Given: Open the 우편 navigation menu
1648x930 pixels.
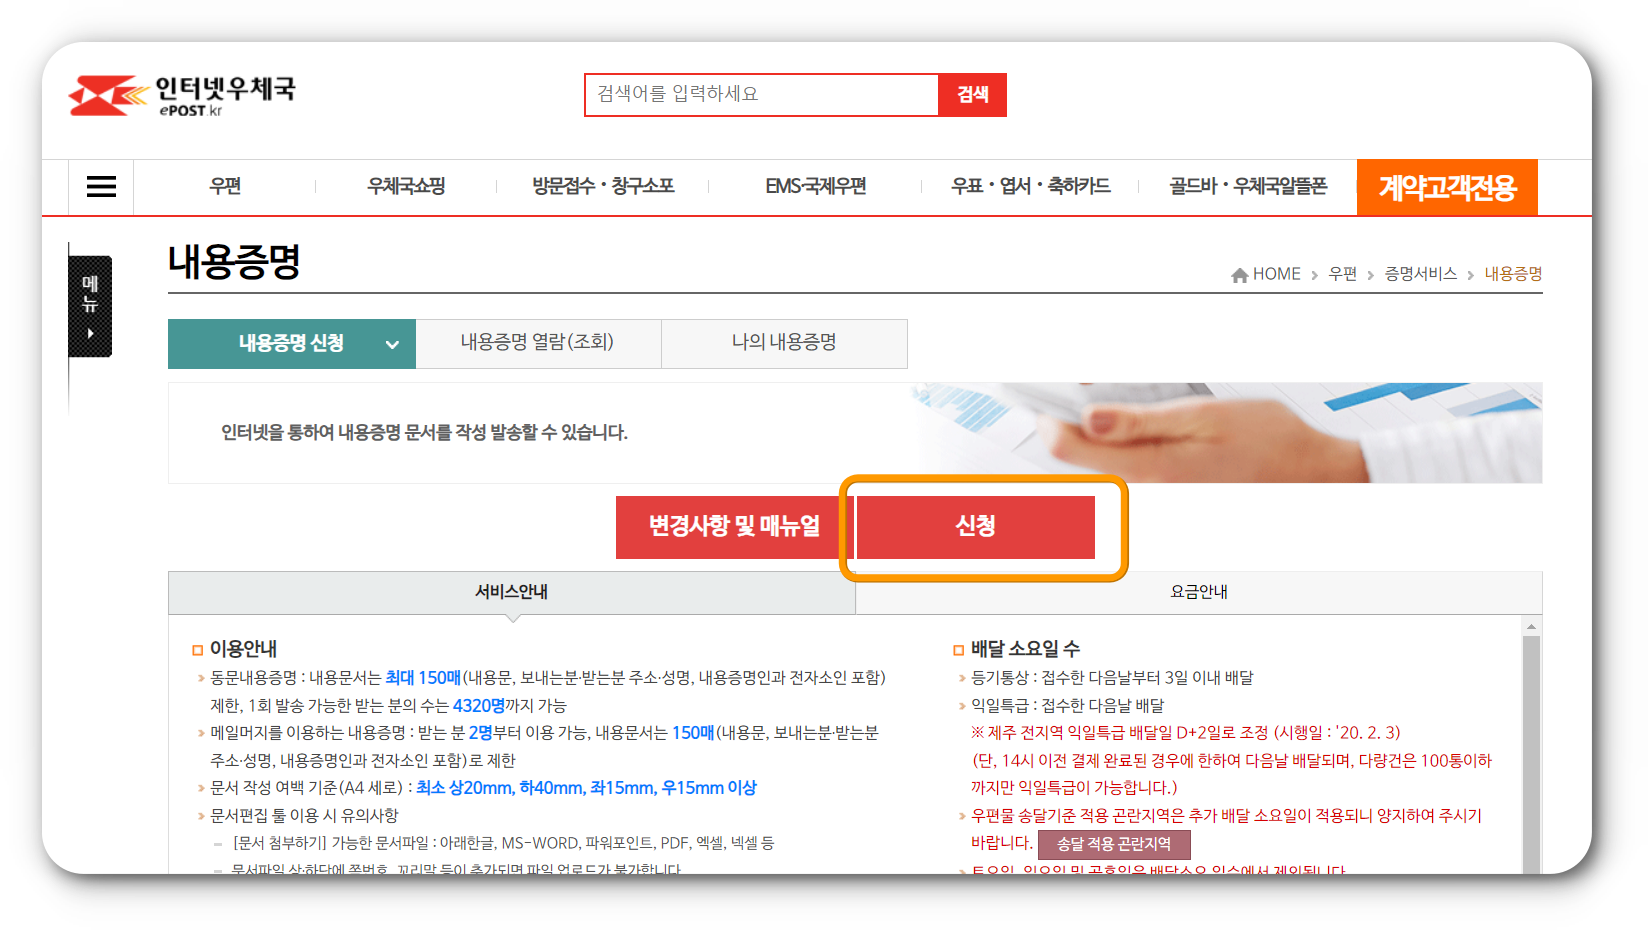Looking at the screenshot, I should [224, 186].
